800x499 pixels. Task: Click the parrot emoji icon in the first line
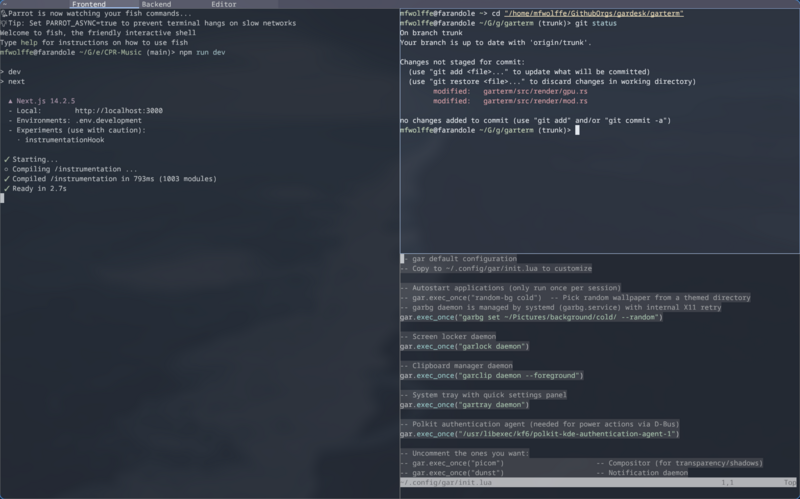tap(4, 14)
